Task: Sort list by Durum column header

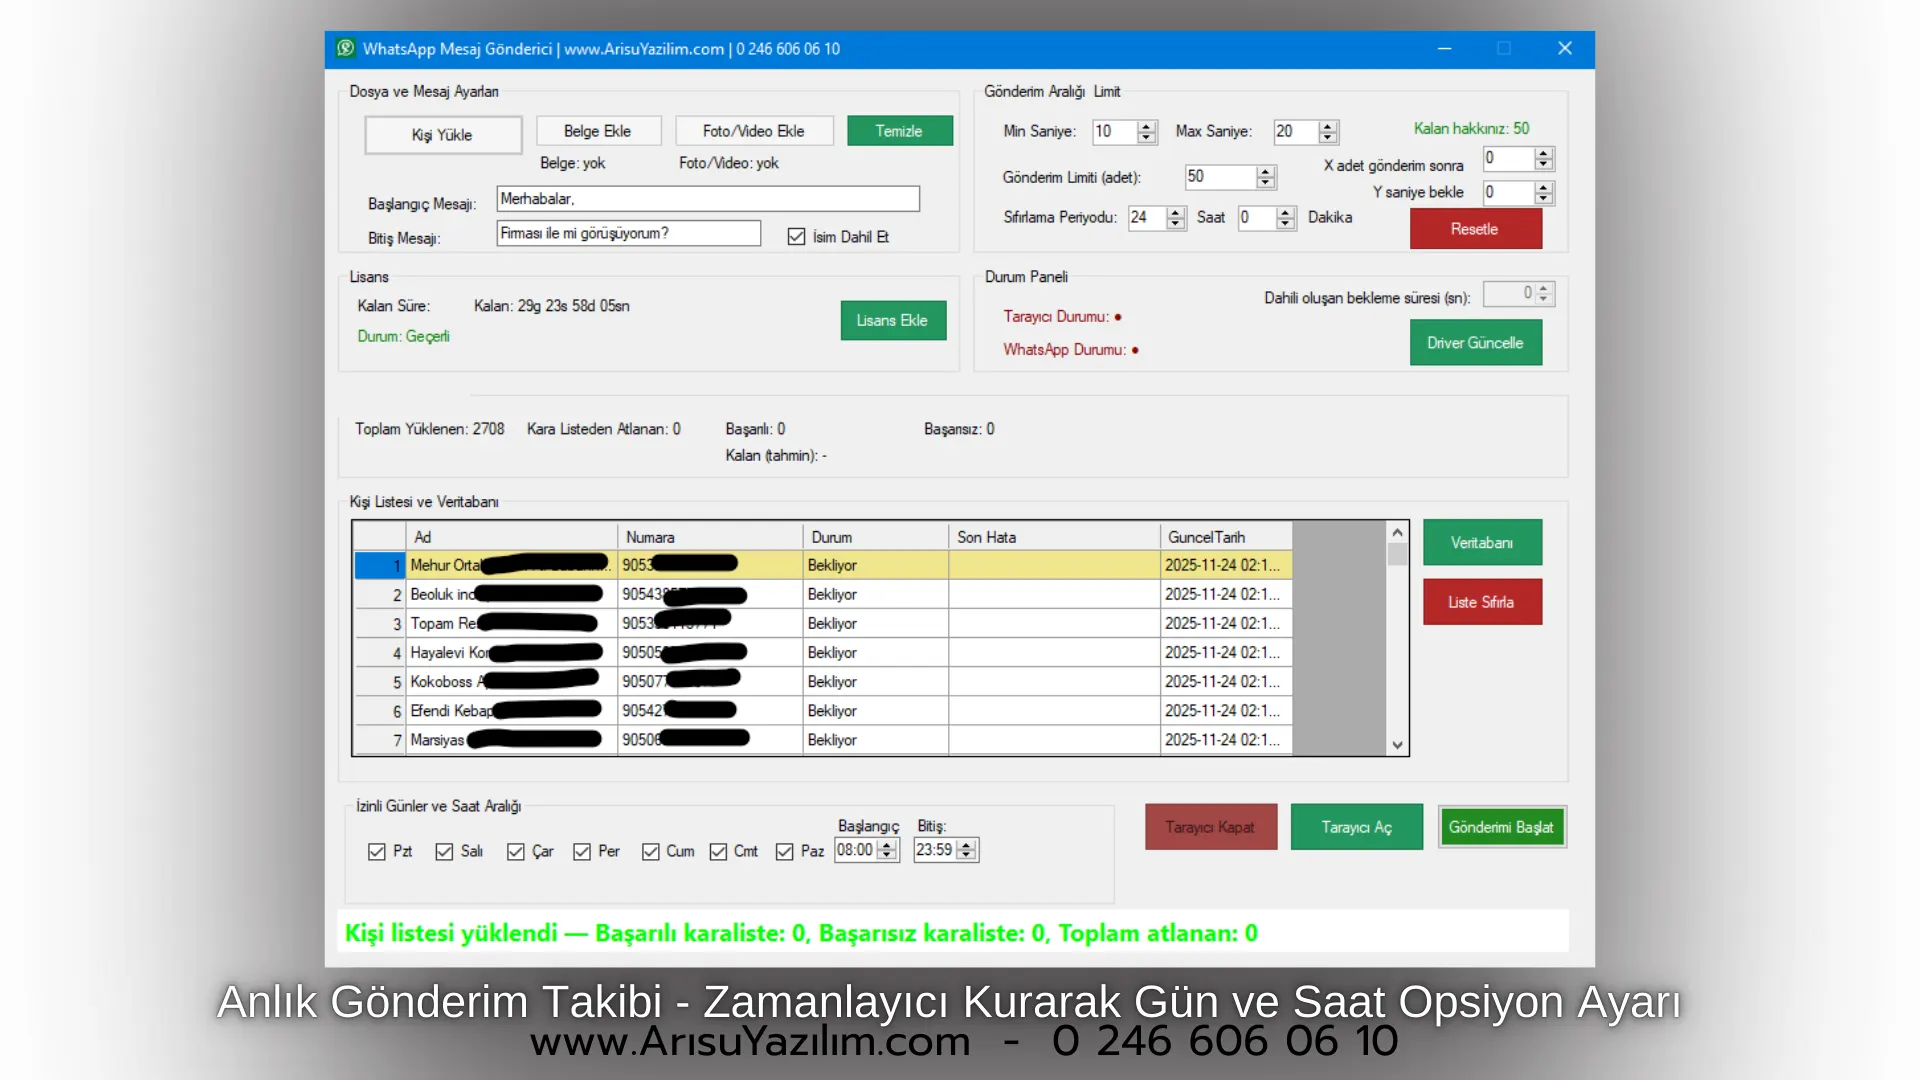Action: 874,537
